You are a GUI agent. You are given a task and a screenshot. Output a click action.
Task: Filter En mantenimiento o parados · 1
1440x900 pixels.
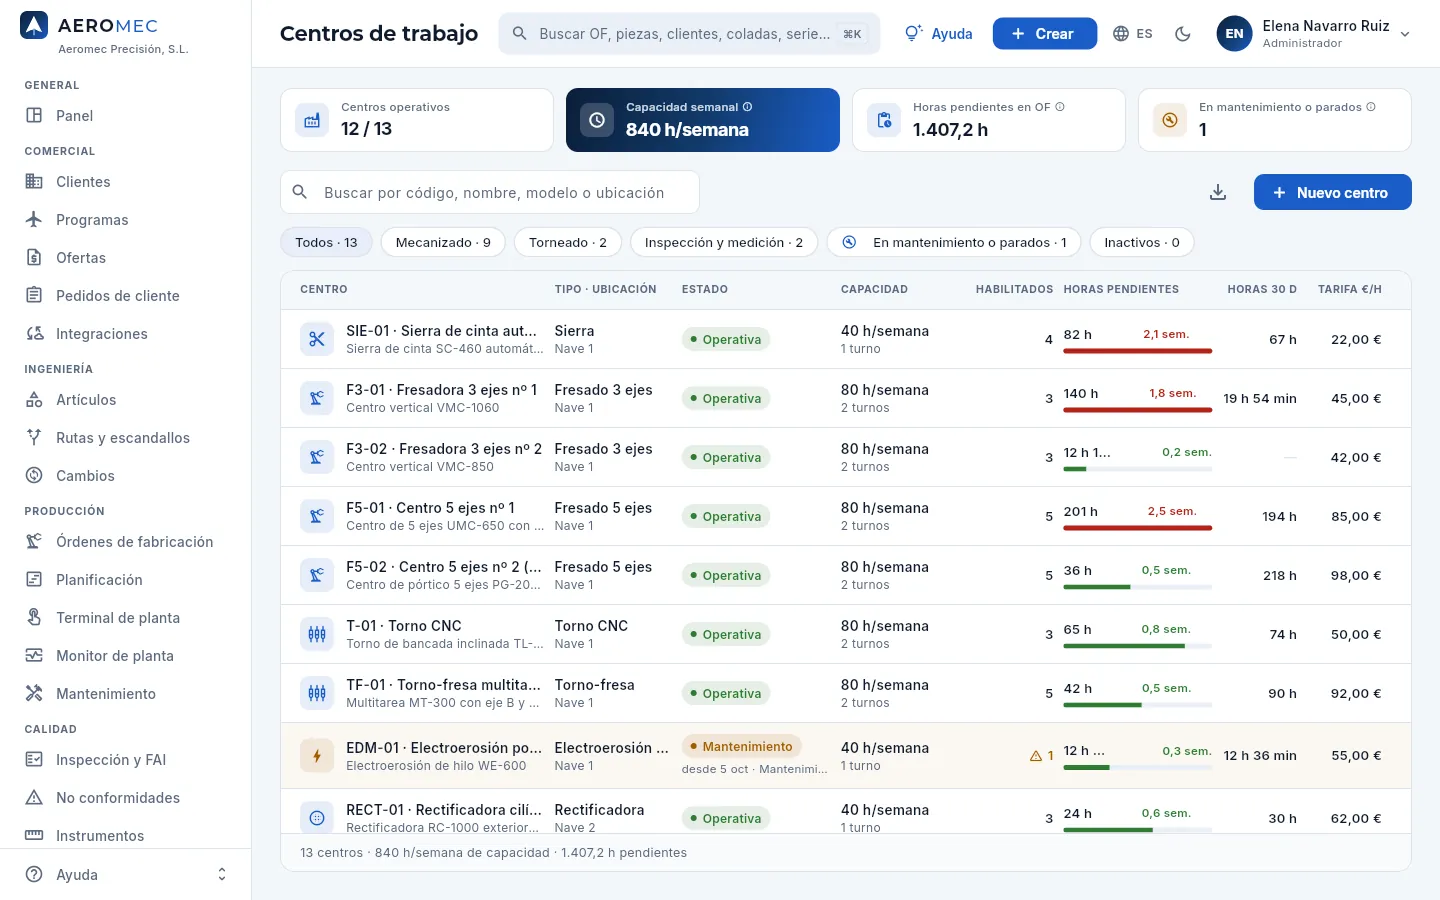click(954, 242)
